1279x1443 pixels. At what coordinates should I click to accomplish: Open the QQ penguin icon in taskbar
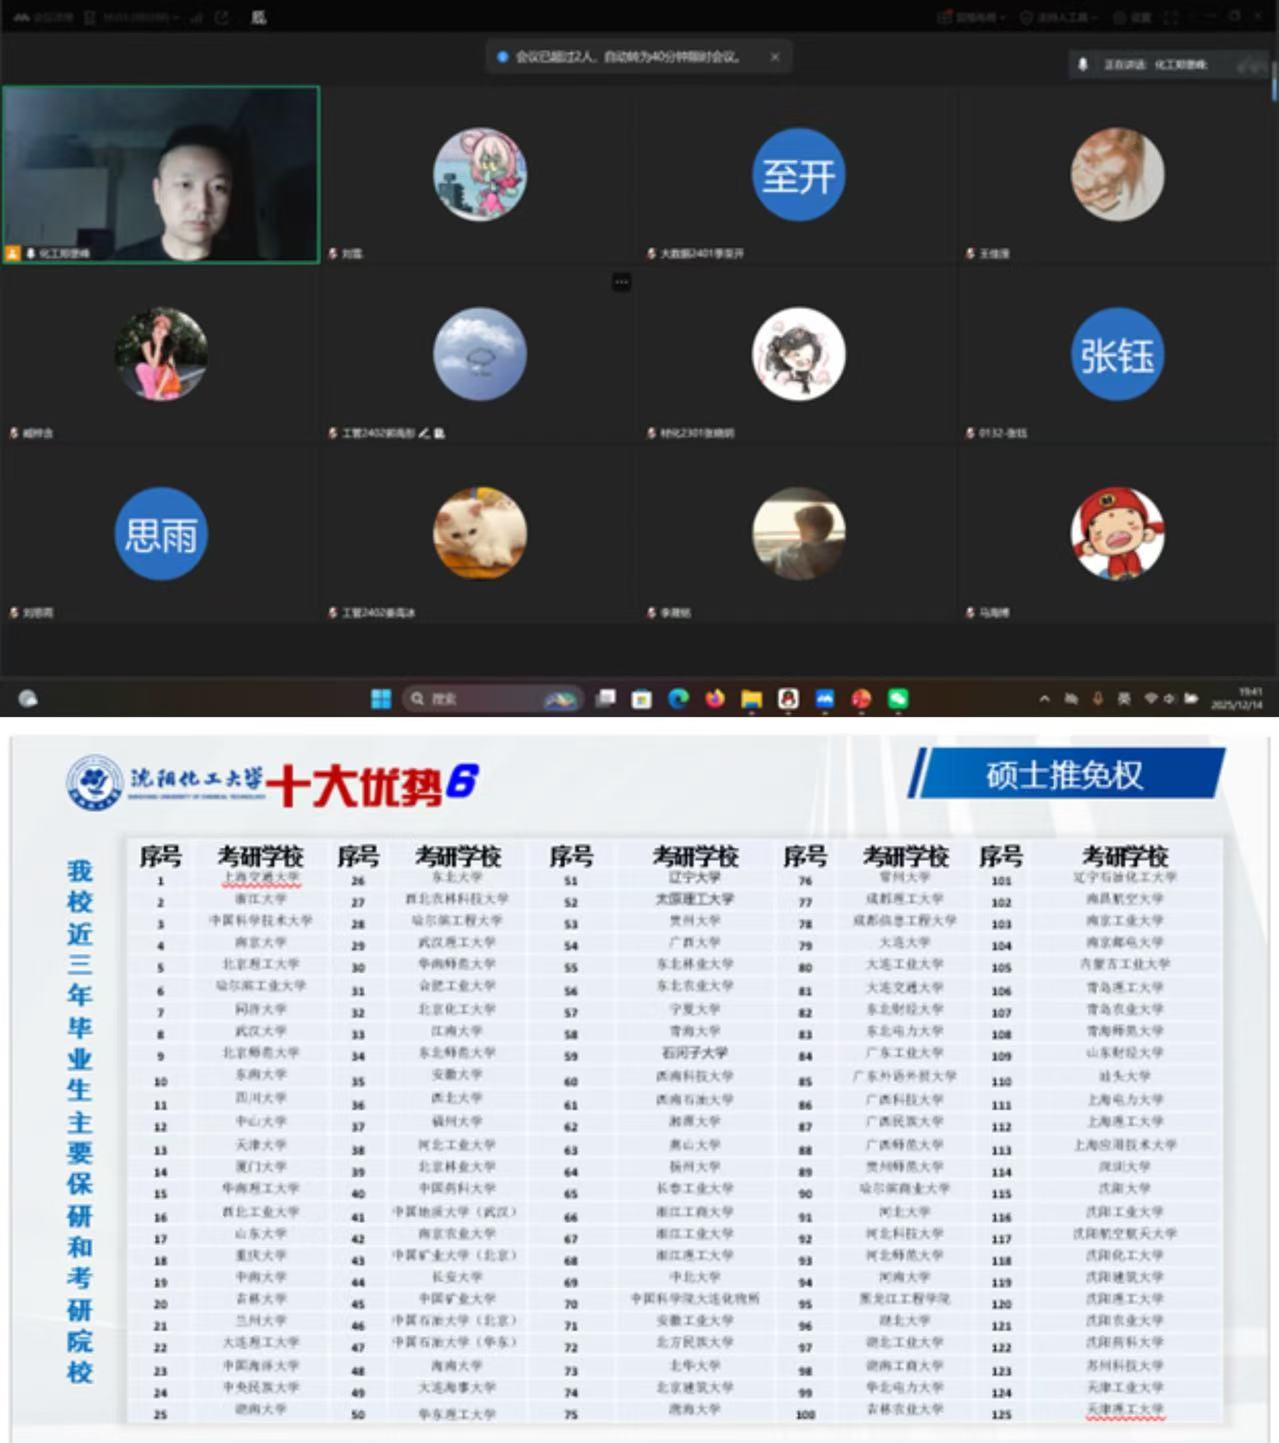point(788,699)
